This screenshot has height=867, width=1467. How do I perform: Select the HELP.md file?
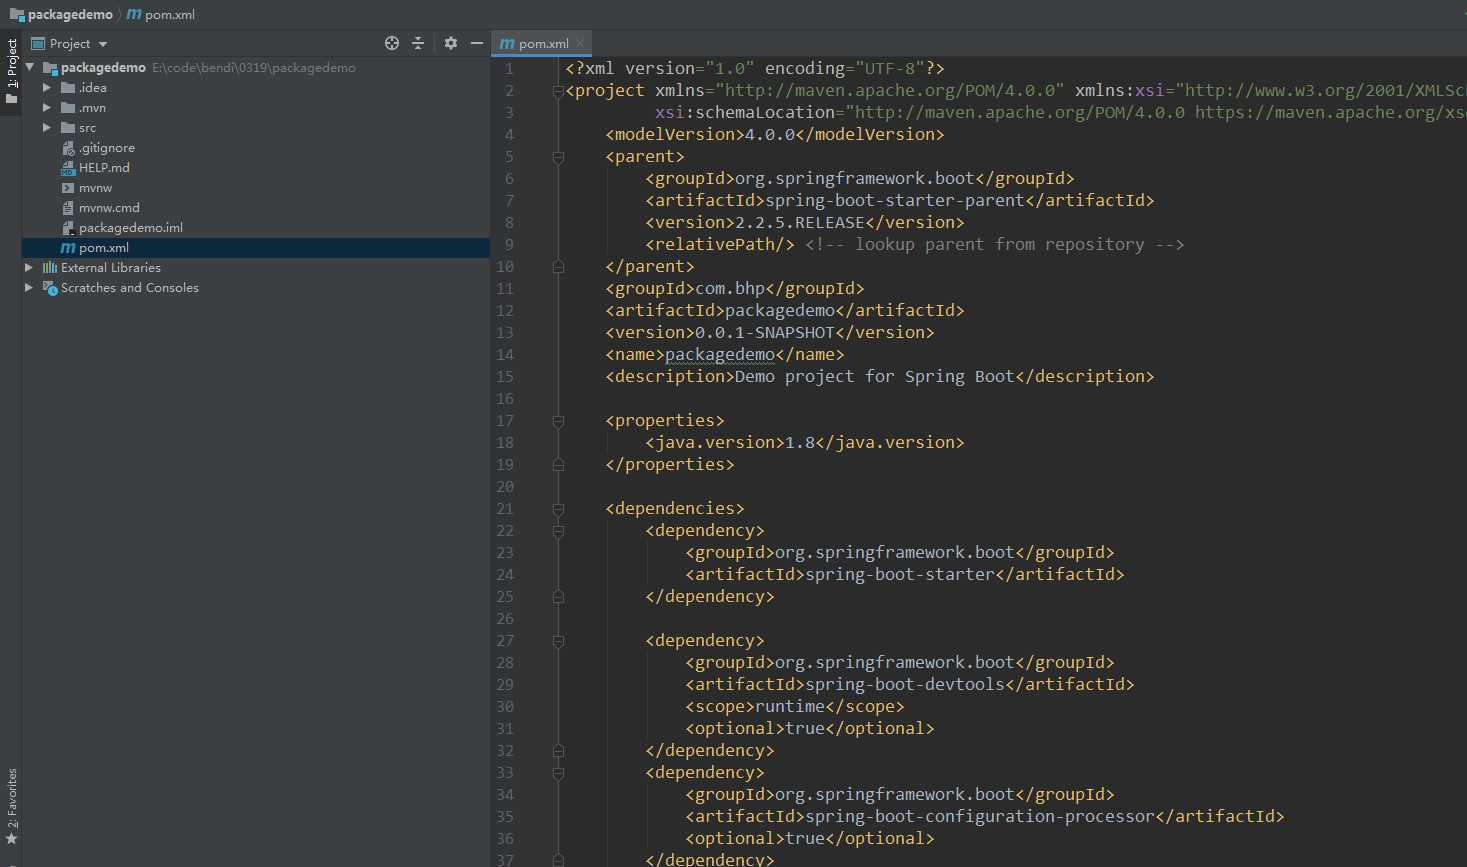point(104,167)
